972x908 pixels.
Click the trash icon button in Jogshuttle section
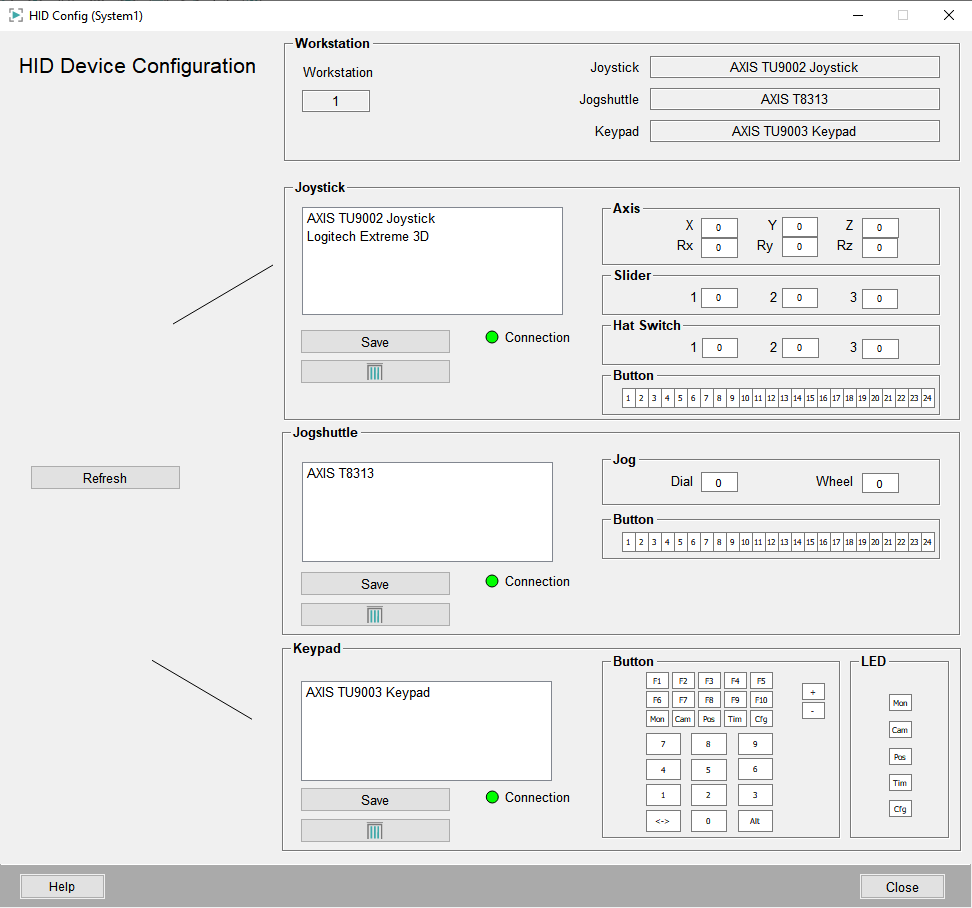coord(375,615)
